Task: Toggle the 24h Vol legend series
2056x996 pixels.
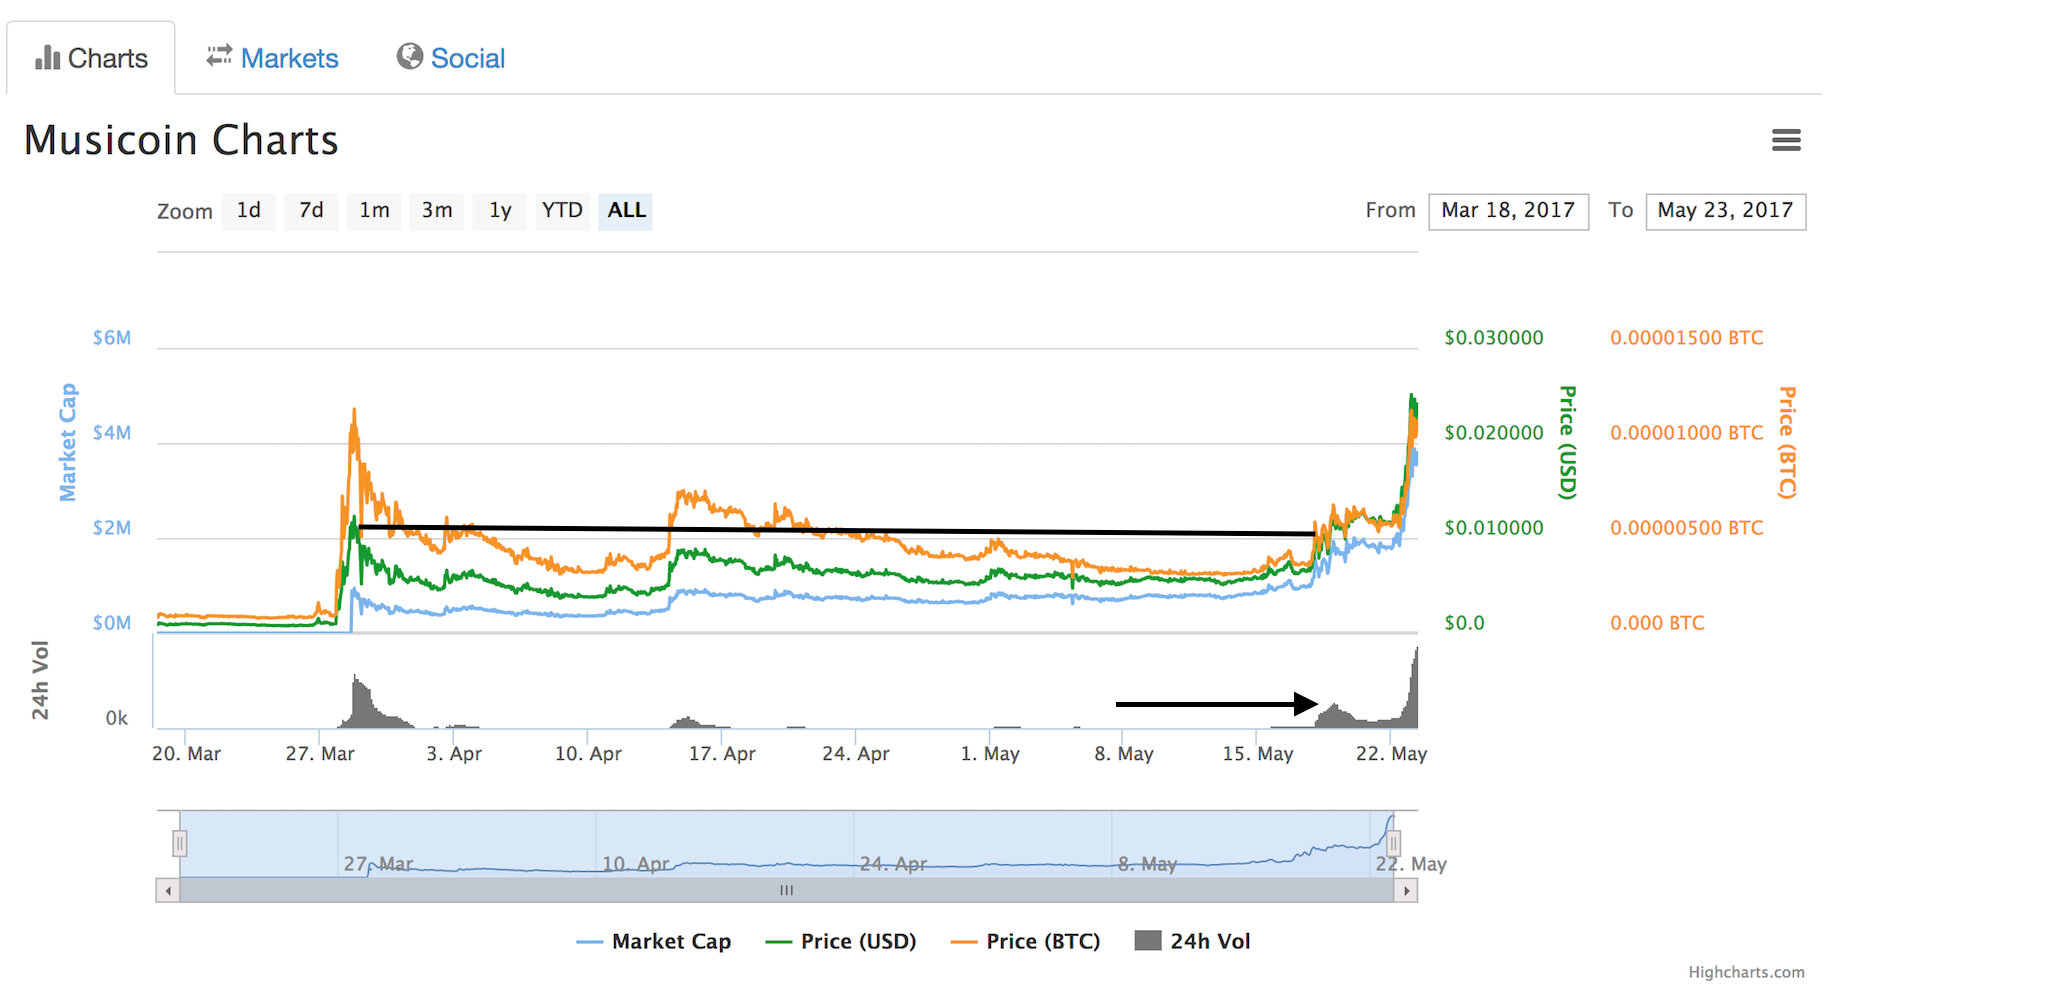Action: click(1193, 941)
